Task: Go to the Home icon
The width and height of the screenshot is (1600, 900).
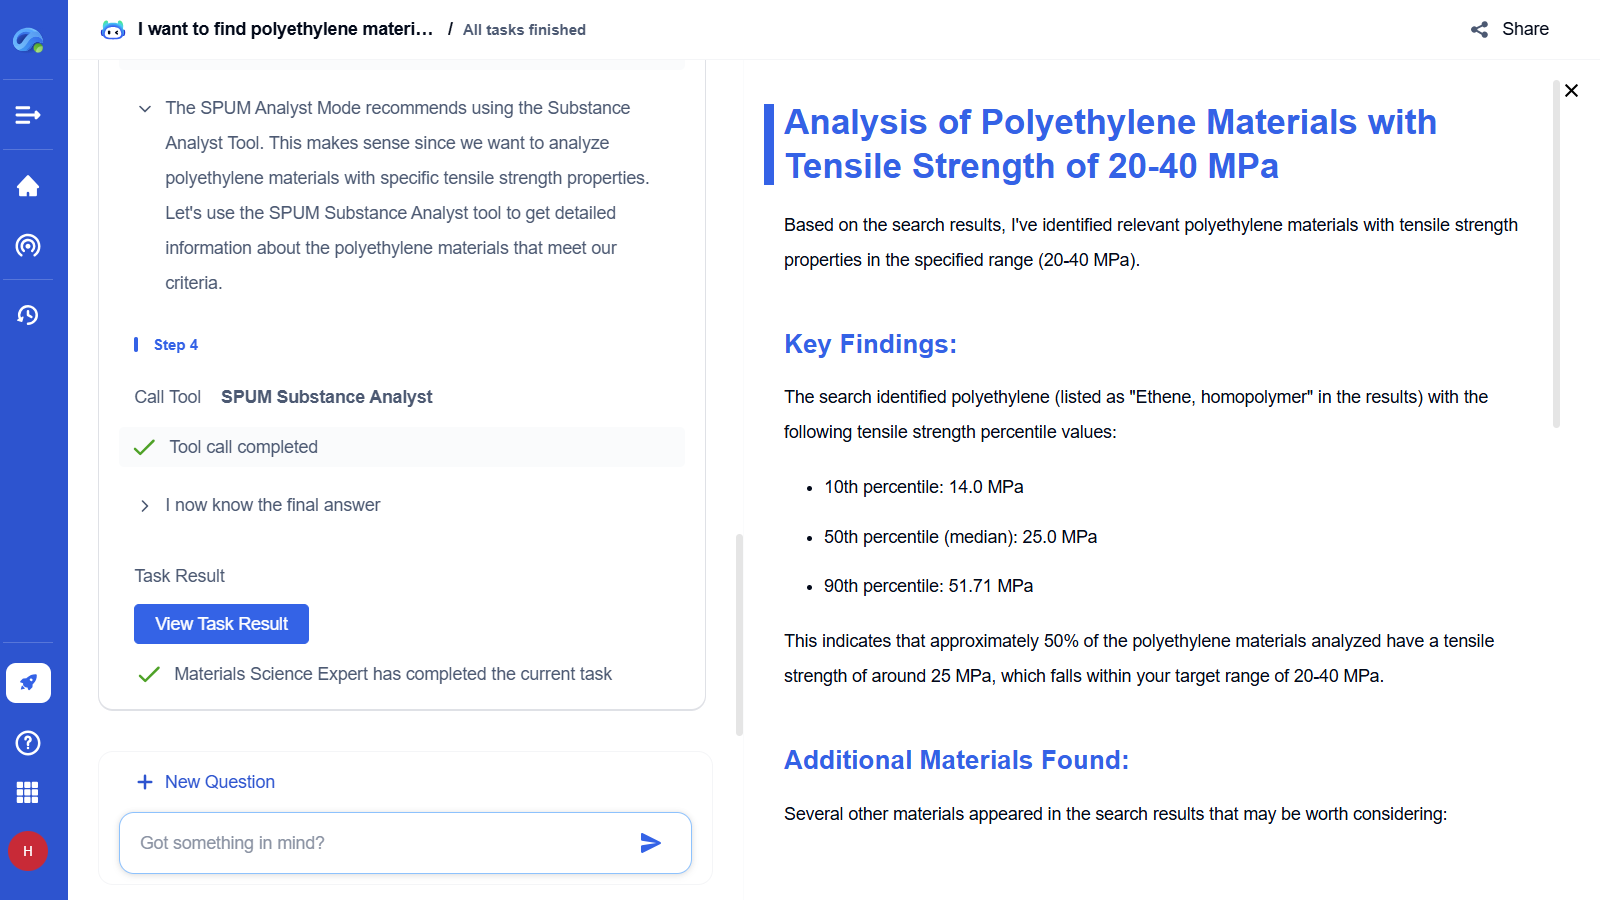Action: click(x=28, y=186)
